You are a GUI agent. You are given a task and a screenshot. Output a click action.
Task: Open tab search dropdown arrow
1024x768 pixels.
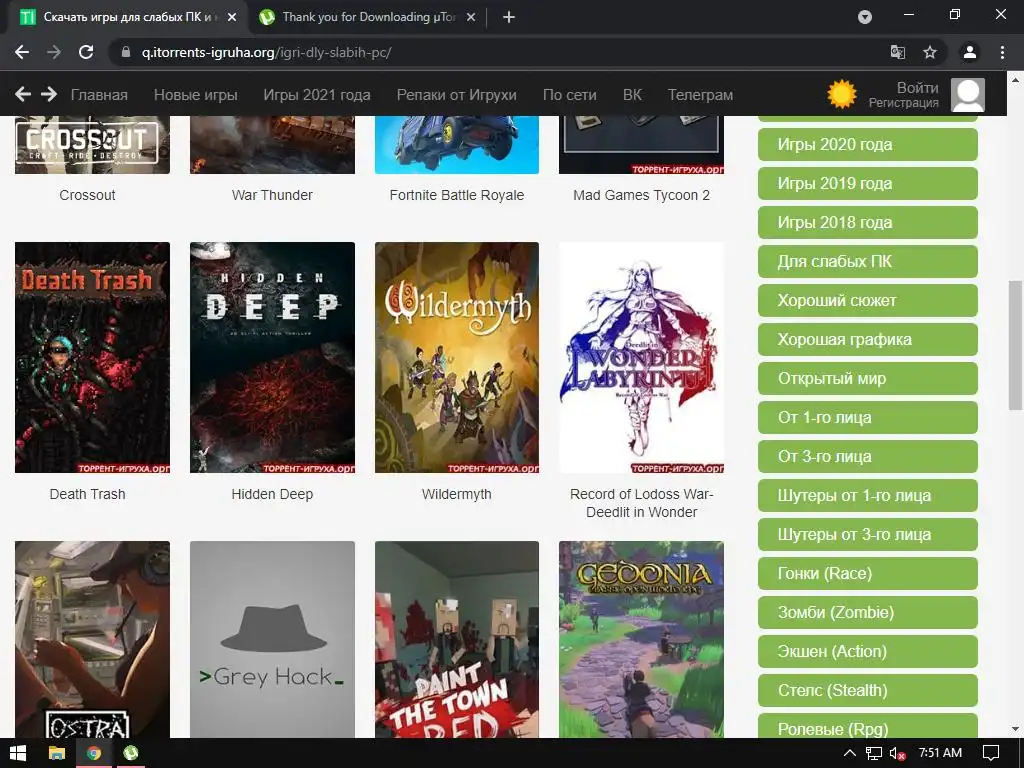click(865, 17)
